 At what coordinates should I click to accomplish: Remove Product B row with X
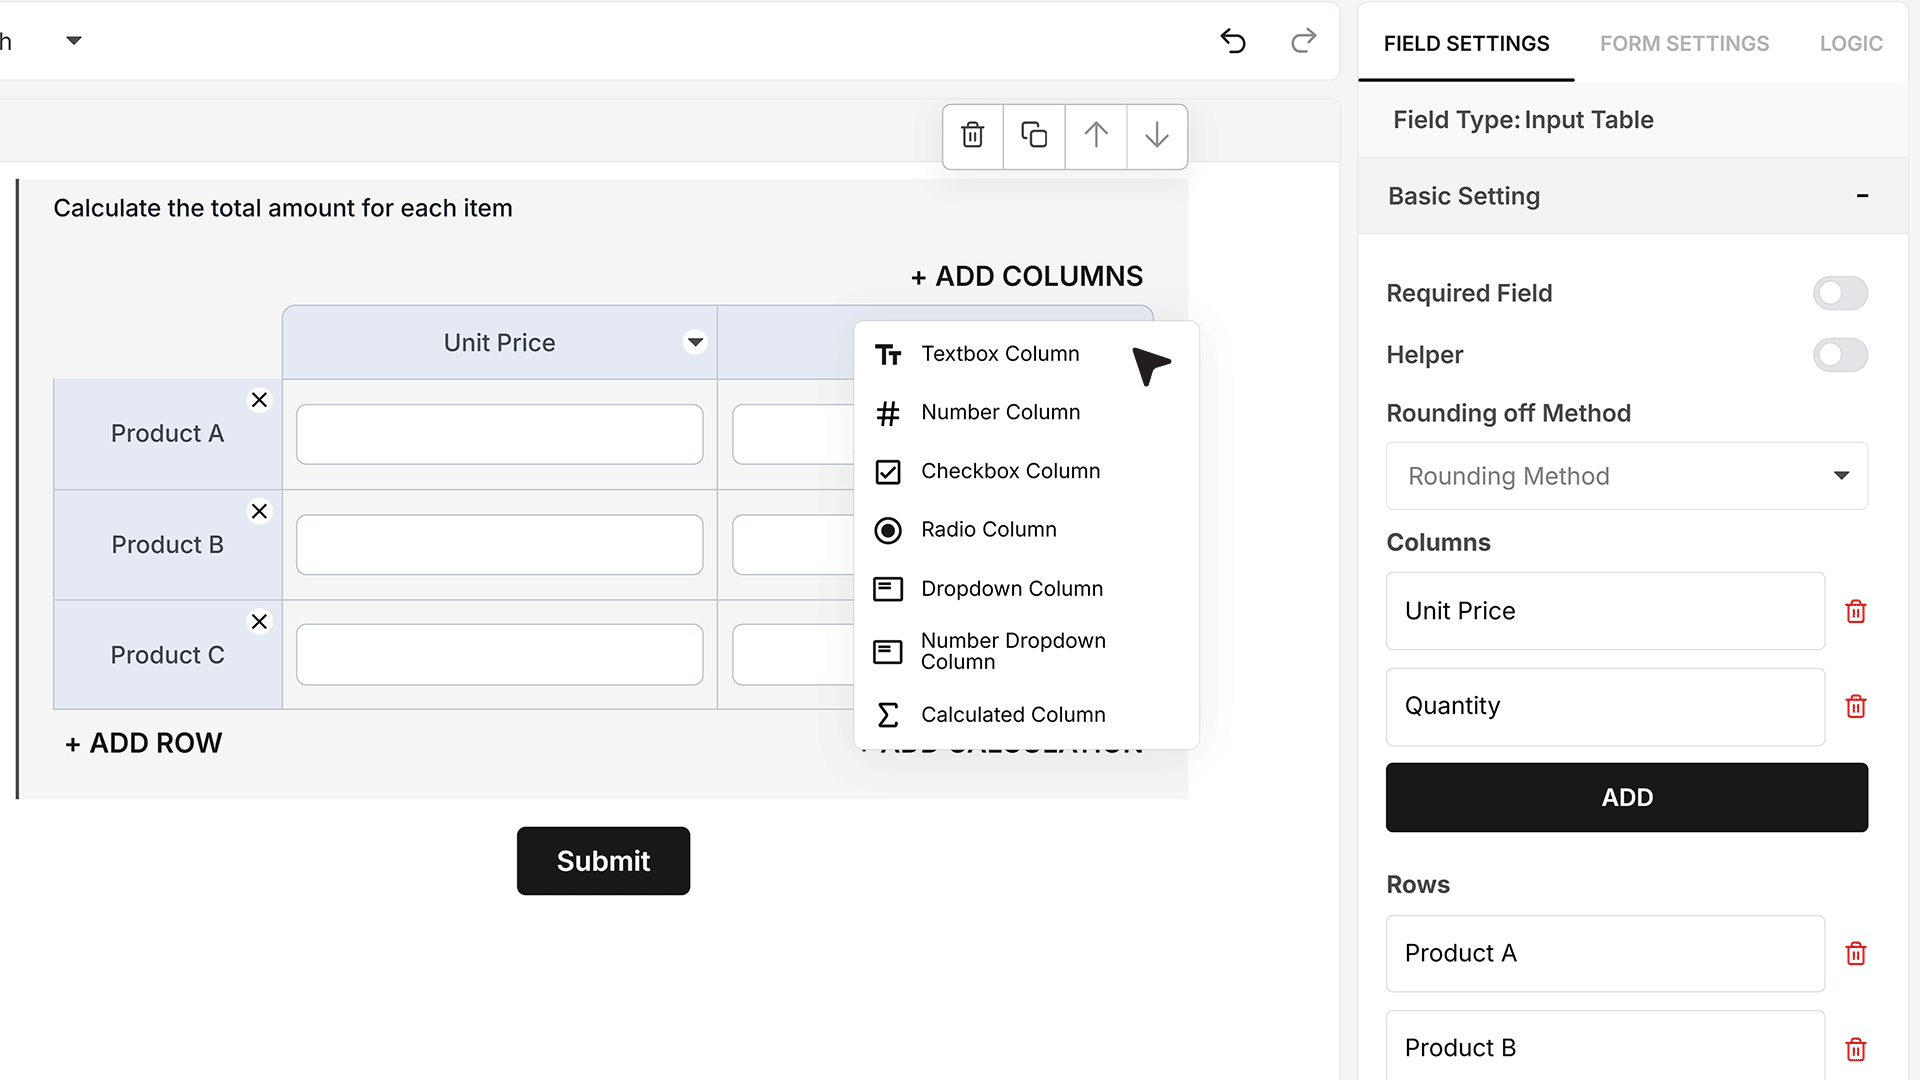pyautogui.click(x=259, y=511)
